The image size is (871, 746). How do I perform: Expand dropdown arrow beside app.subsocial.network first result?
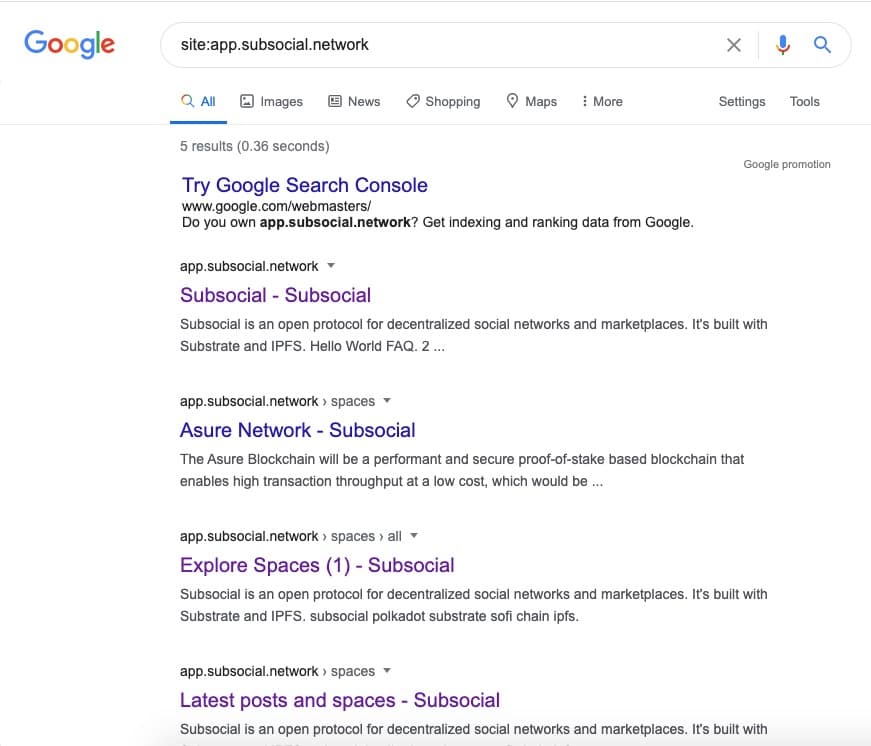331,266
